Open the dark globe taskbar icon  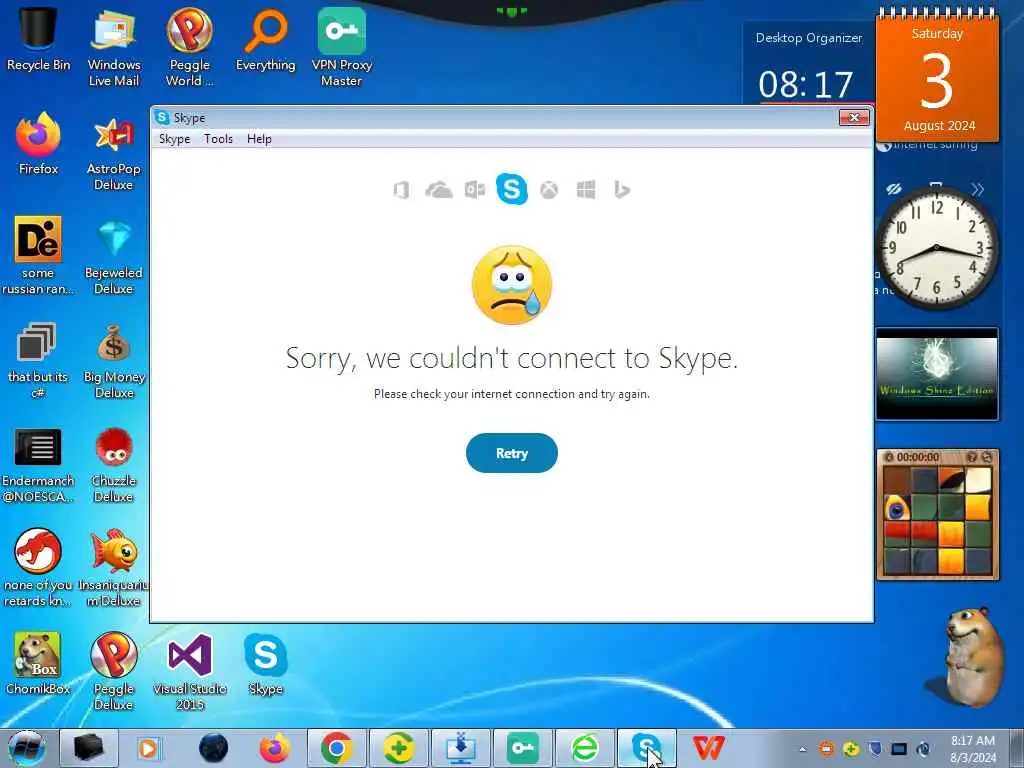point(214,748)
